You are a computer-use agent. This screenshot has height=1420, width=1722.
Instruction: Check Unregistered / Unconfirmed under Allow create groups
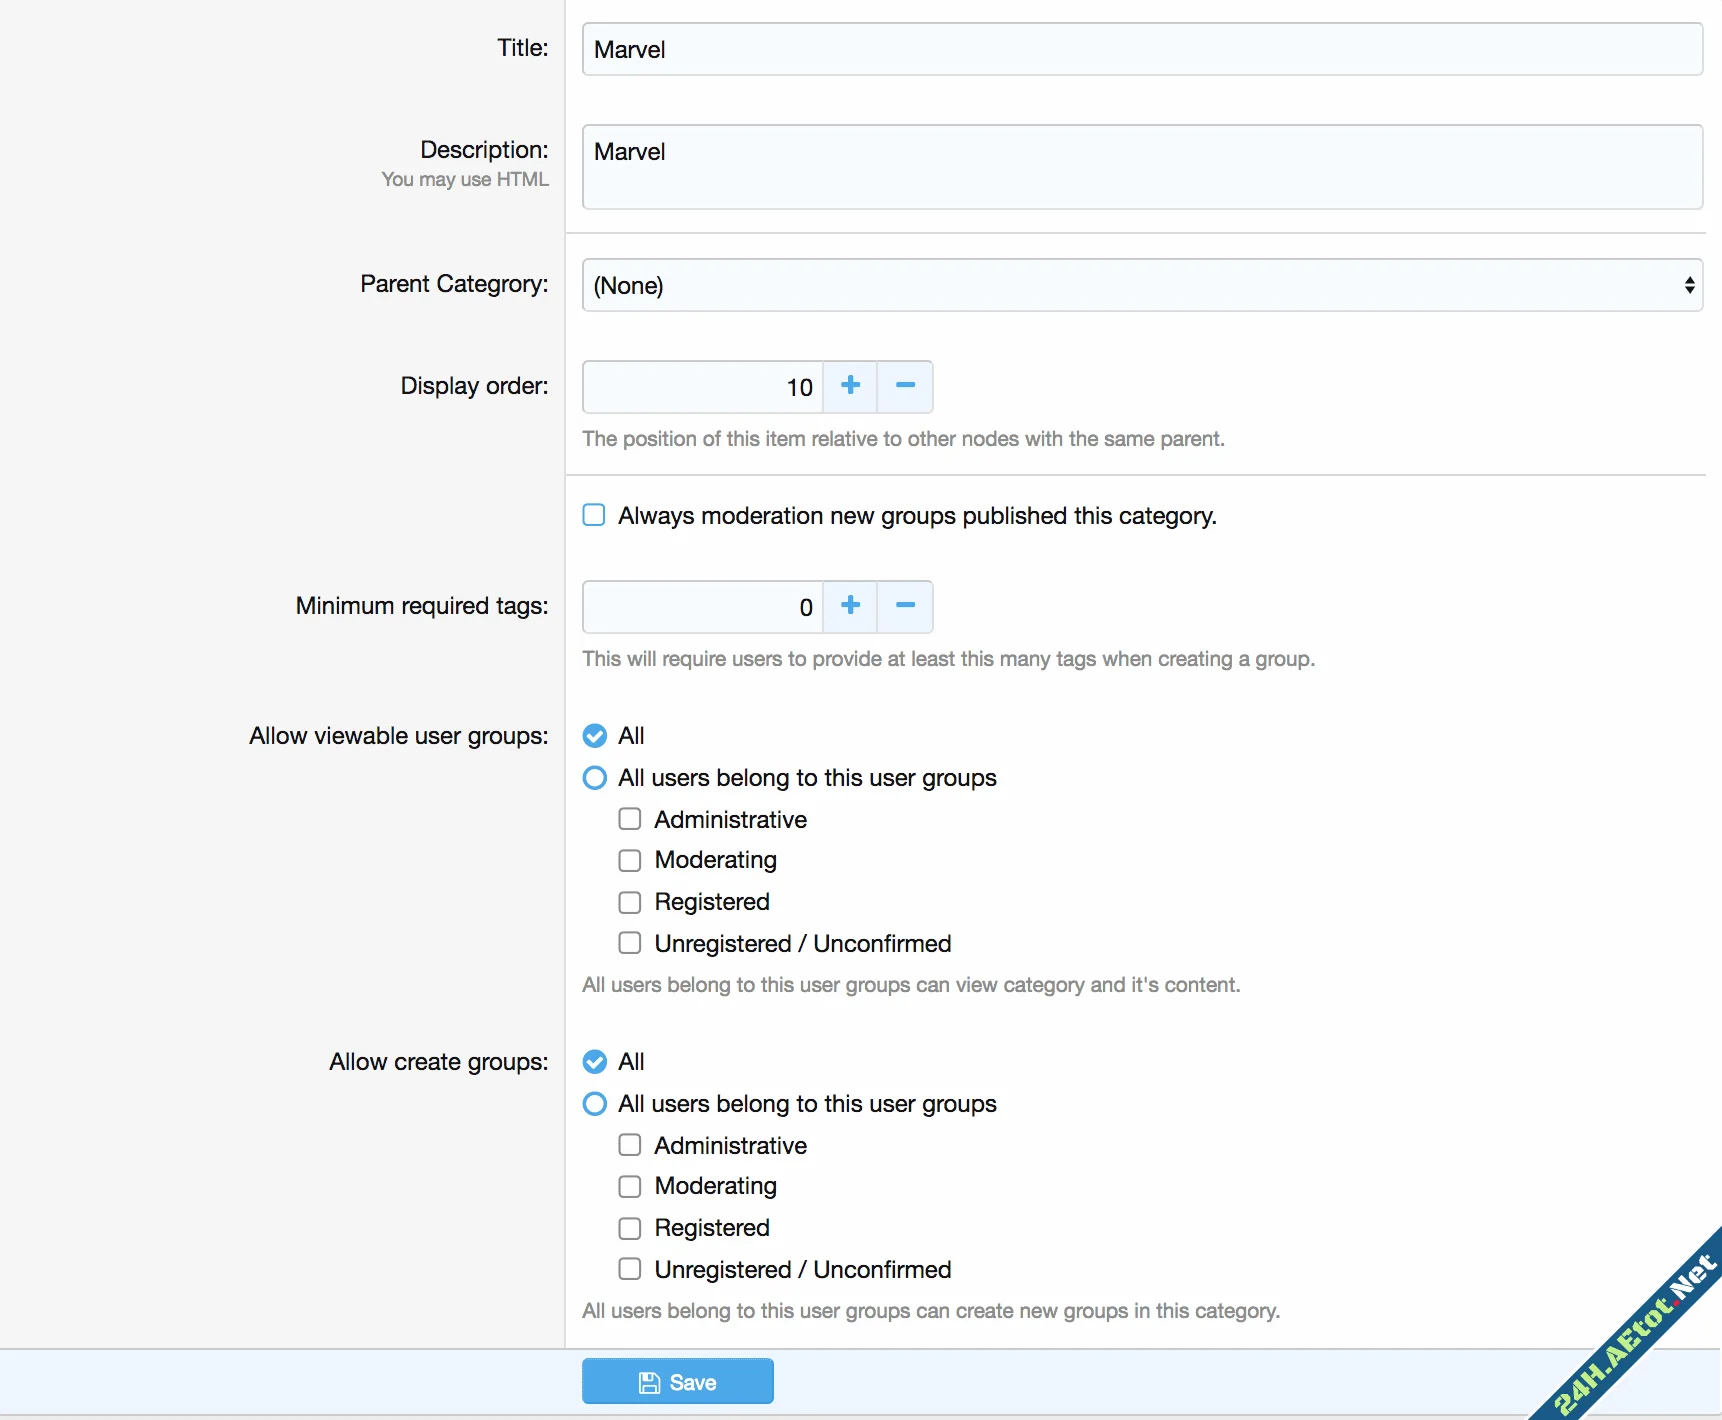pos(630,1268)
